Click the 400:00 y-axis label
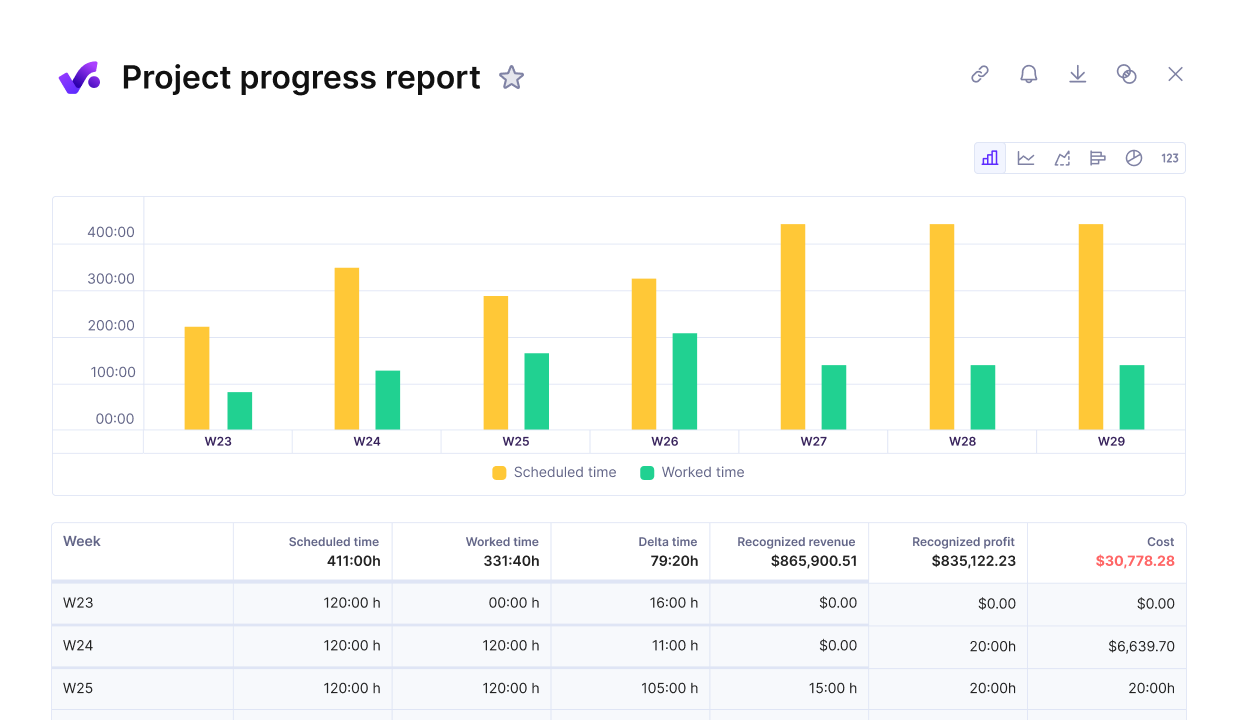This screenshot has height=720, width=1240. (111, 232)
